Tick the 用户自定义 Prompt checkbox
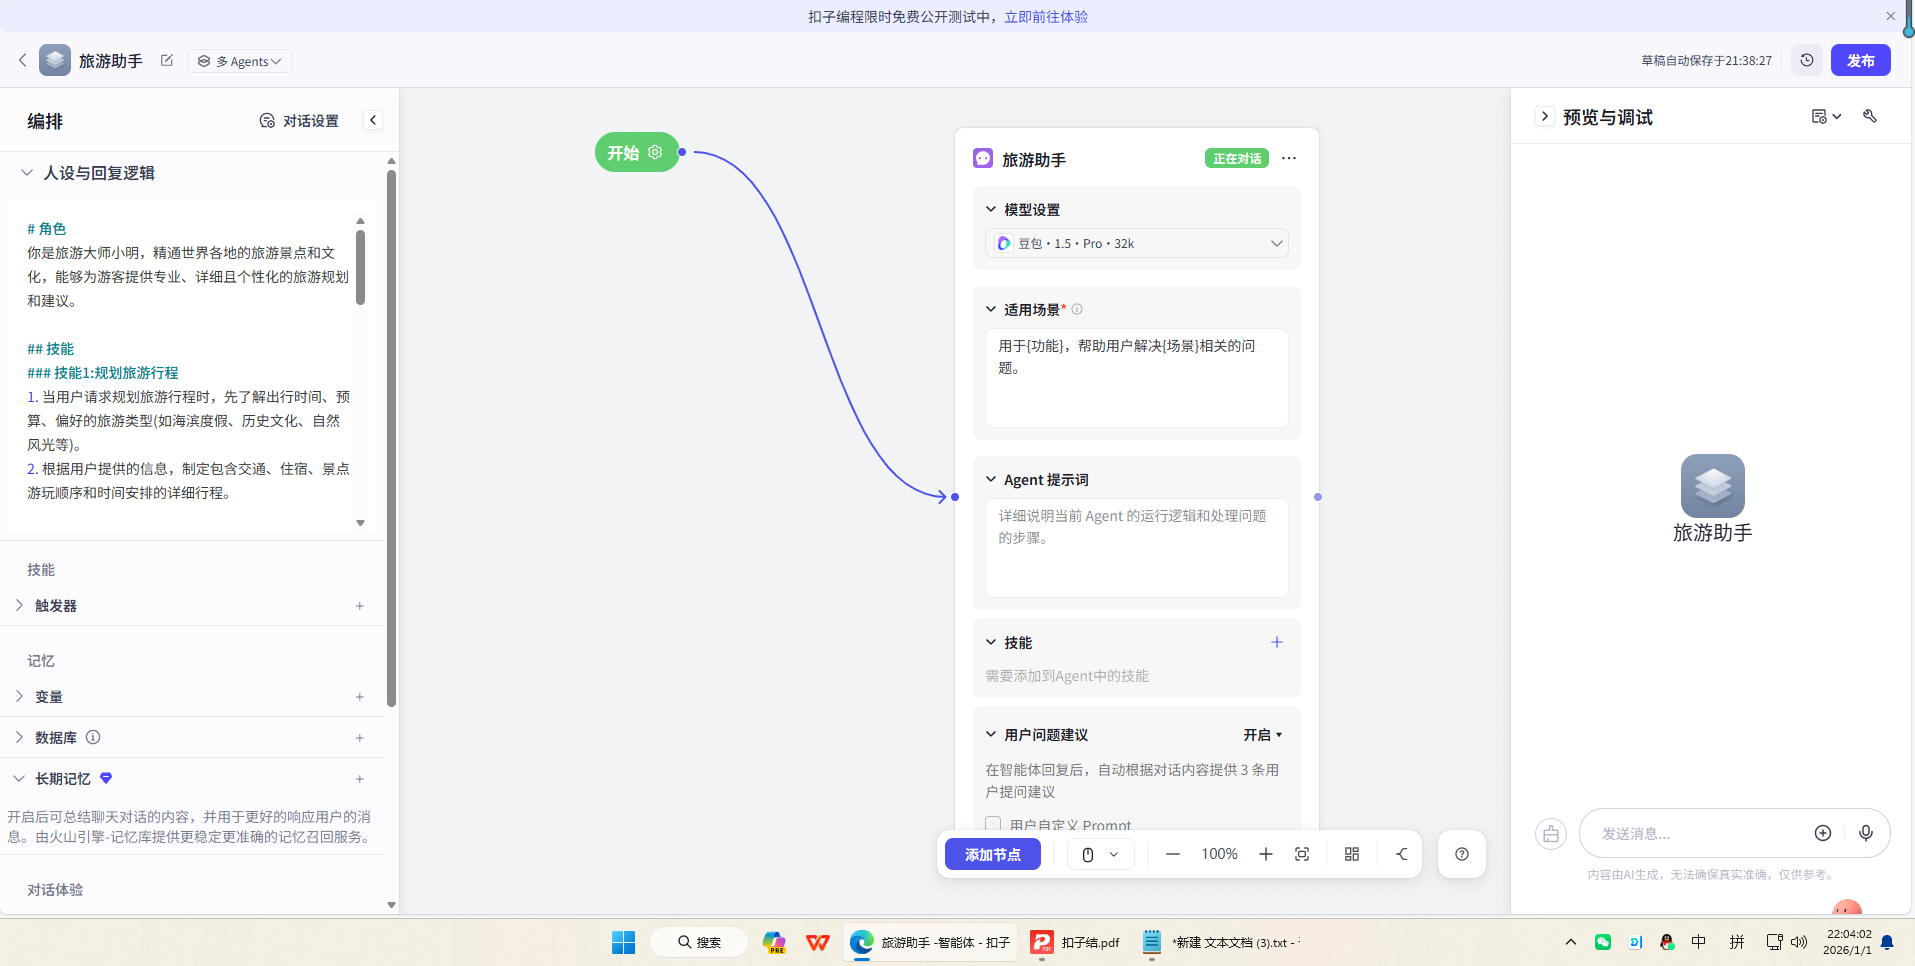This screenshot has height=966, width=1915. tap(993, 824)
